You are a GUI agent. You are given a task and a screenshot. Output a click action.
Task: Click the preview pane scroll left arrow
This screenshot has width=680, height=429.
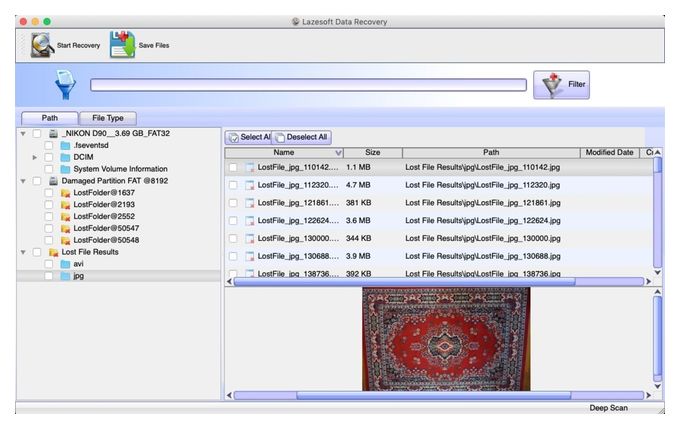229,395
